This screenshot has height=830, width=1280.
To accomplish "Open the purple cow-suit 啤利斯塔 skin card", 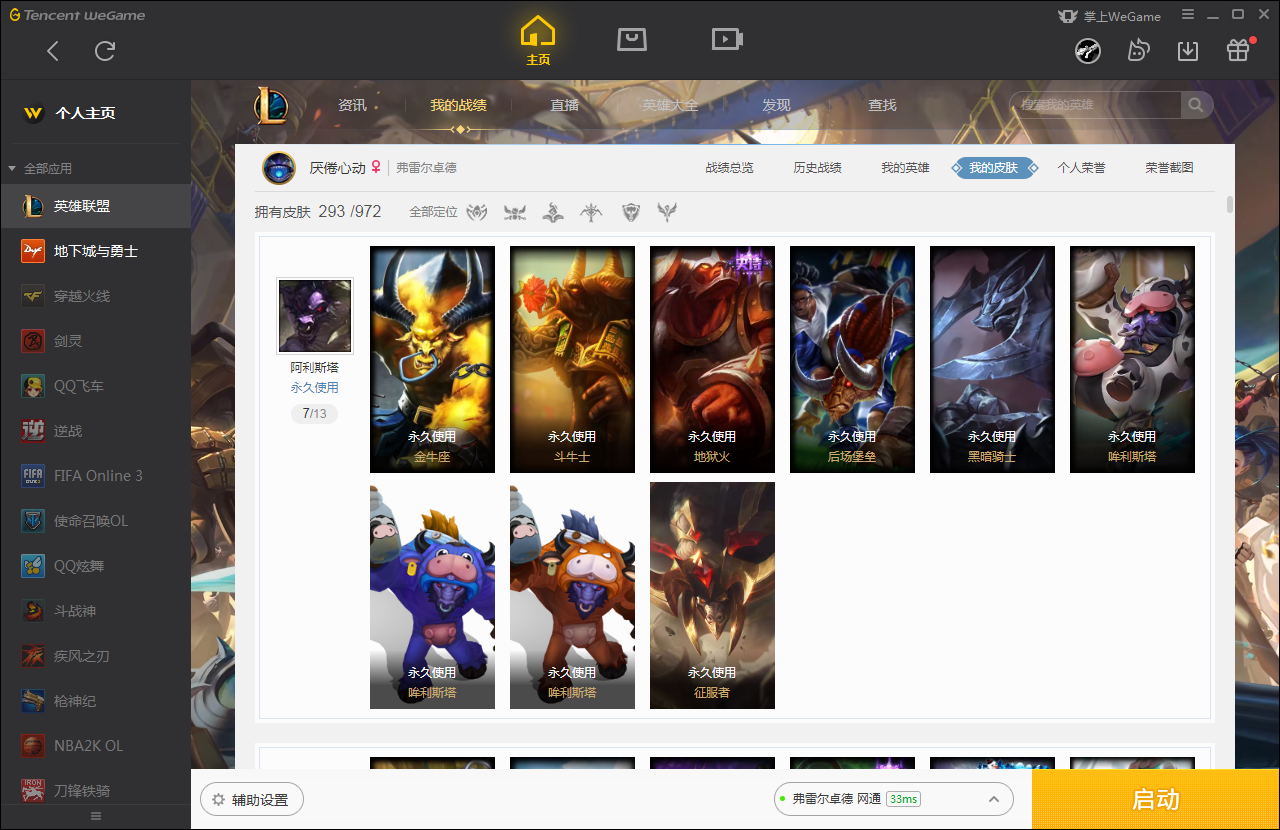I will point(432,596).
